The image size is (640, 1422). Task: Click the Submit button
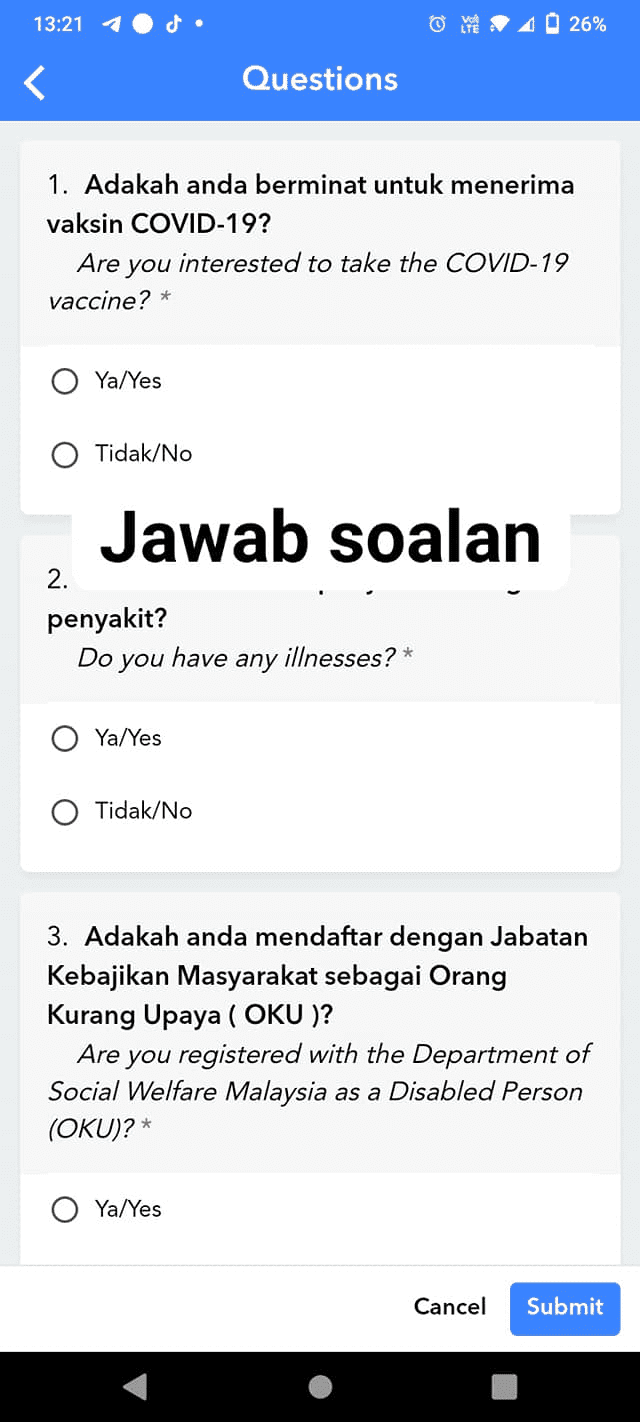point(565,1307)
